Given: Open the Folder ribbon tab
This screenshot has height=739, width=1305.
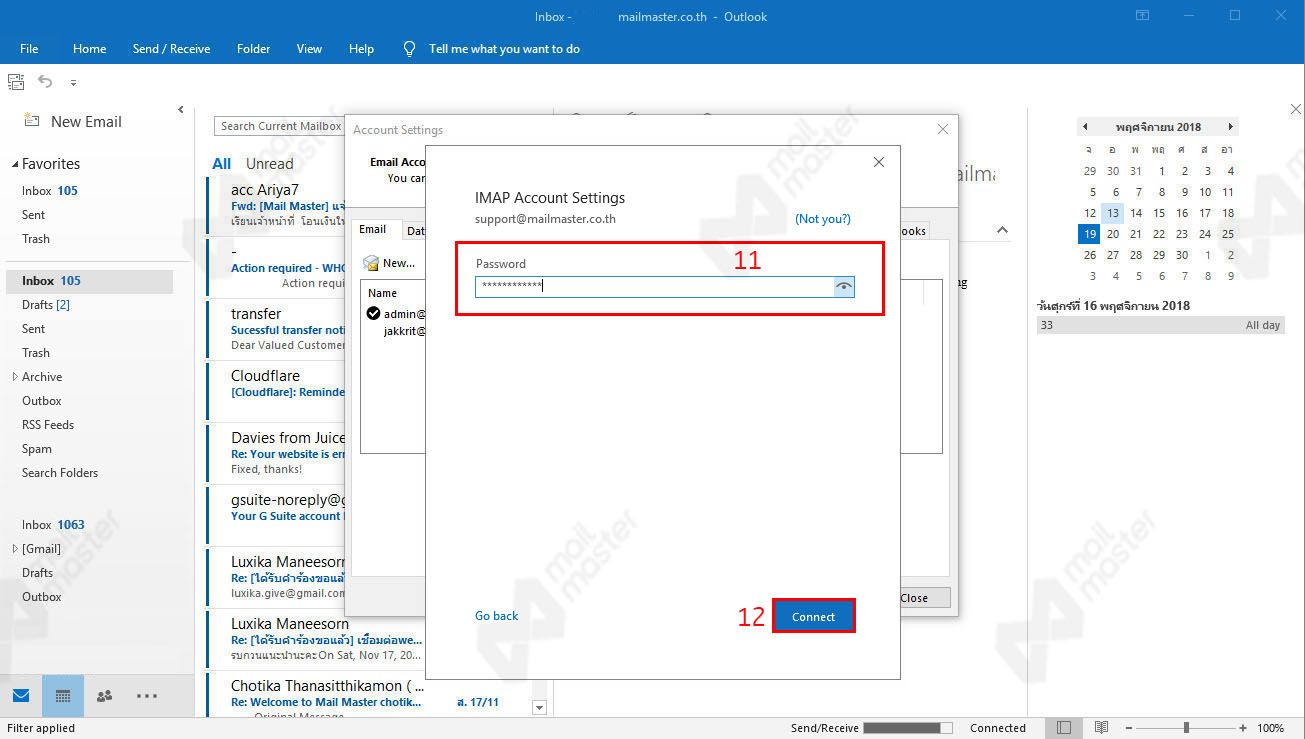Looking at the screenshot, I should click(x=253, y=48).
